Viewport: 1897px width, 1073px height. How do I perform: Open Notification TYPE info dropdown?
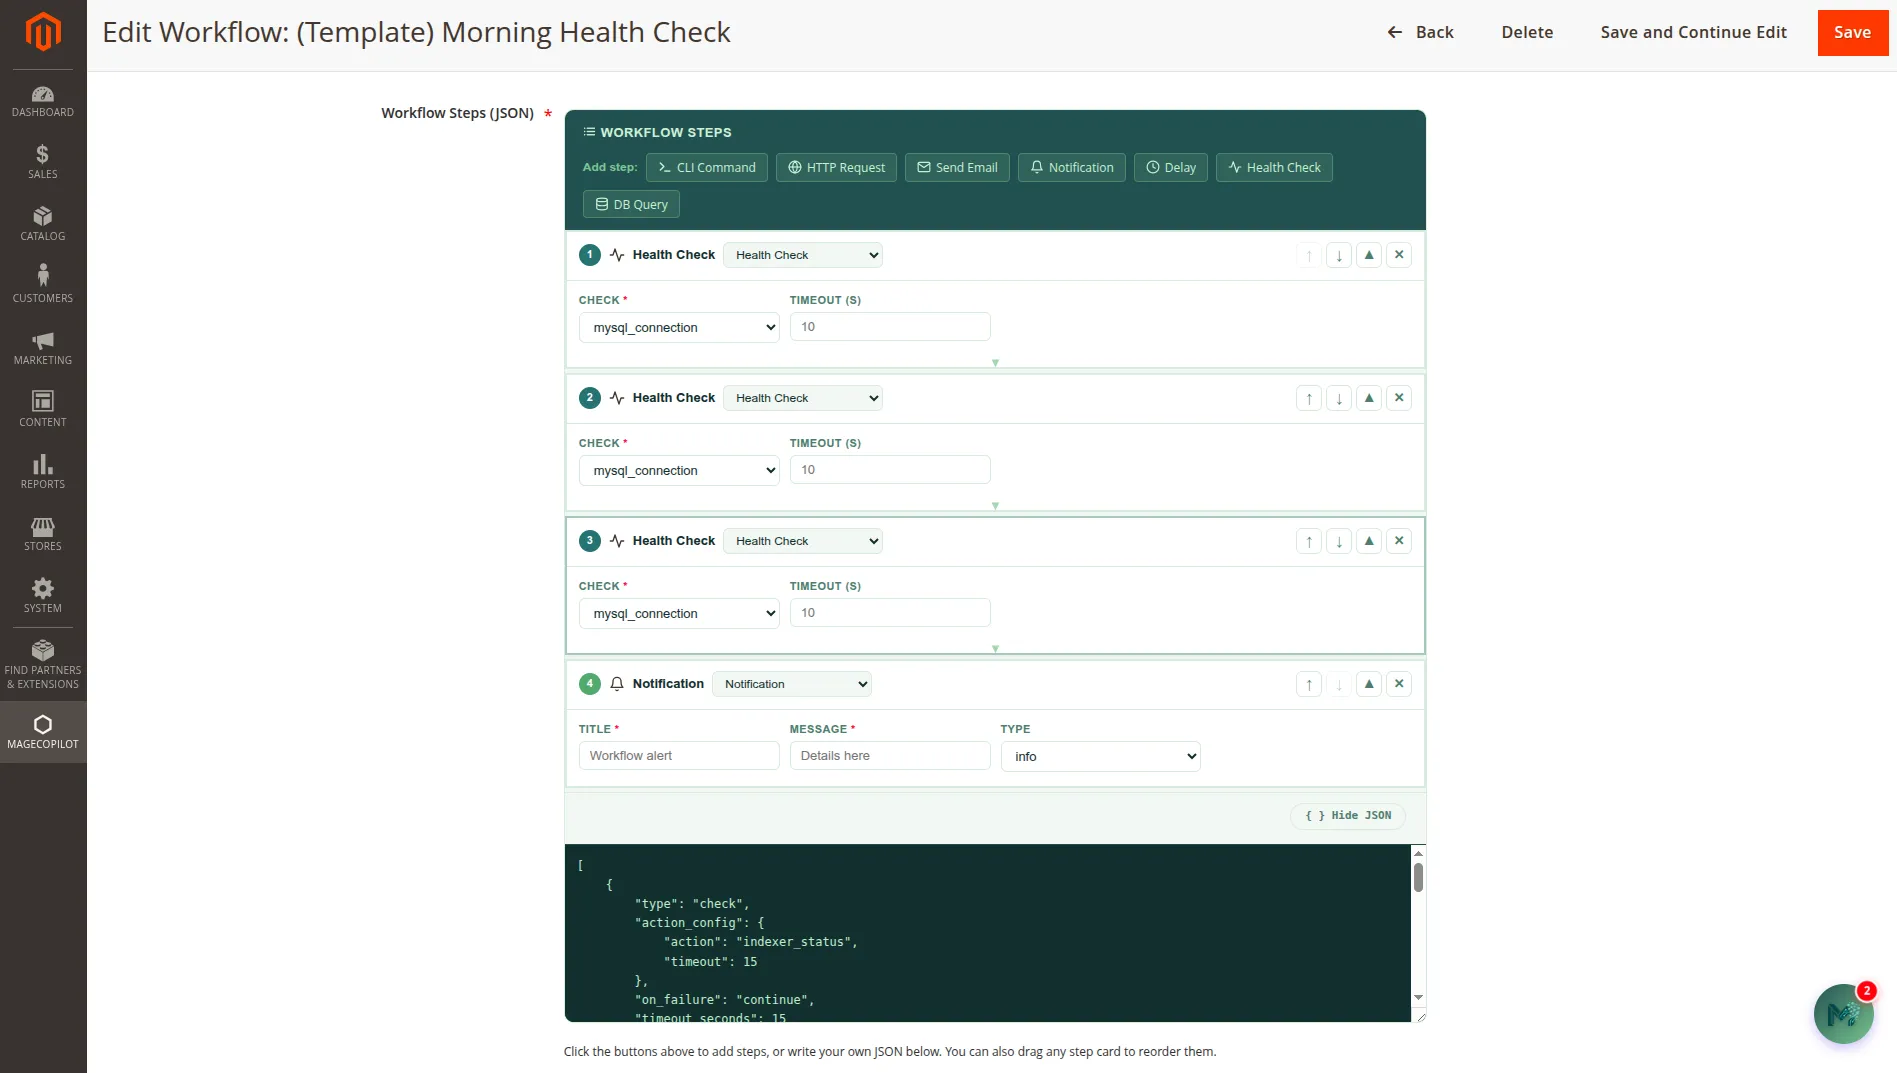click(x=1100, y=757)
